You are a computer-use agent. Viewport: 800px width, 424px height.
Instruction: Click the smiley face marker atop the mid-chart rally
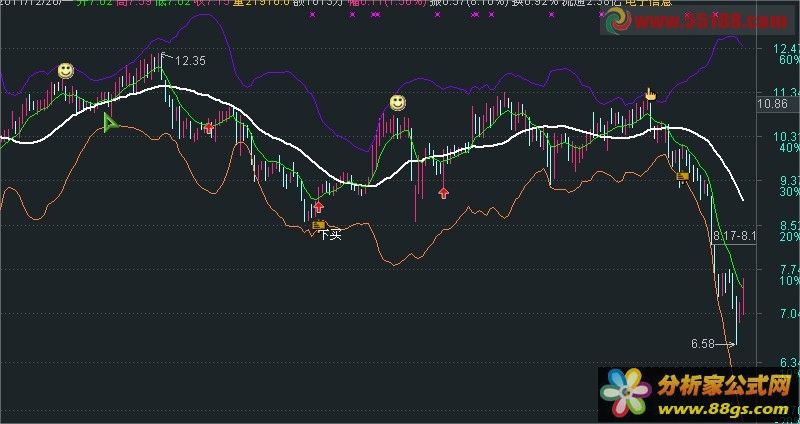coord(397,103)
